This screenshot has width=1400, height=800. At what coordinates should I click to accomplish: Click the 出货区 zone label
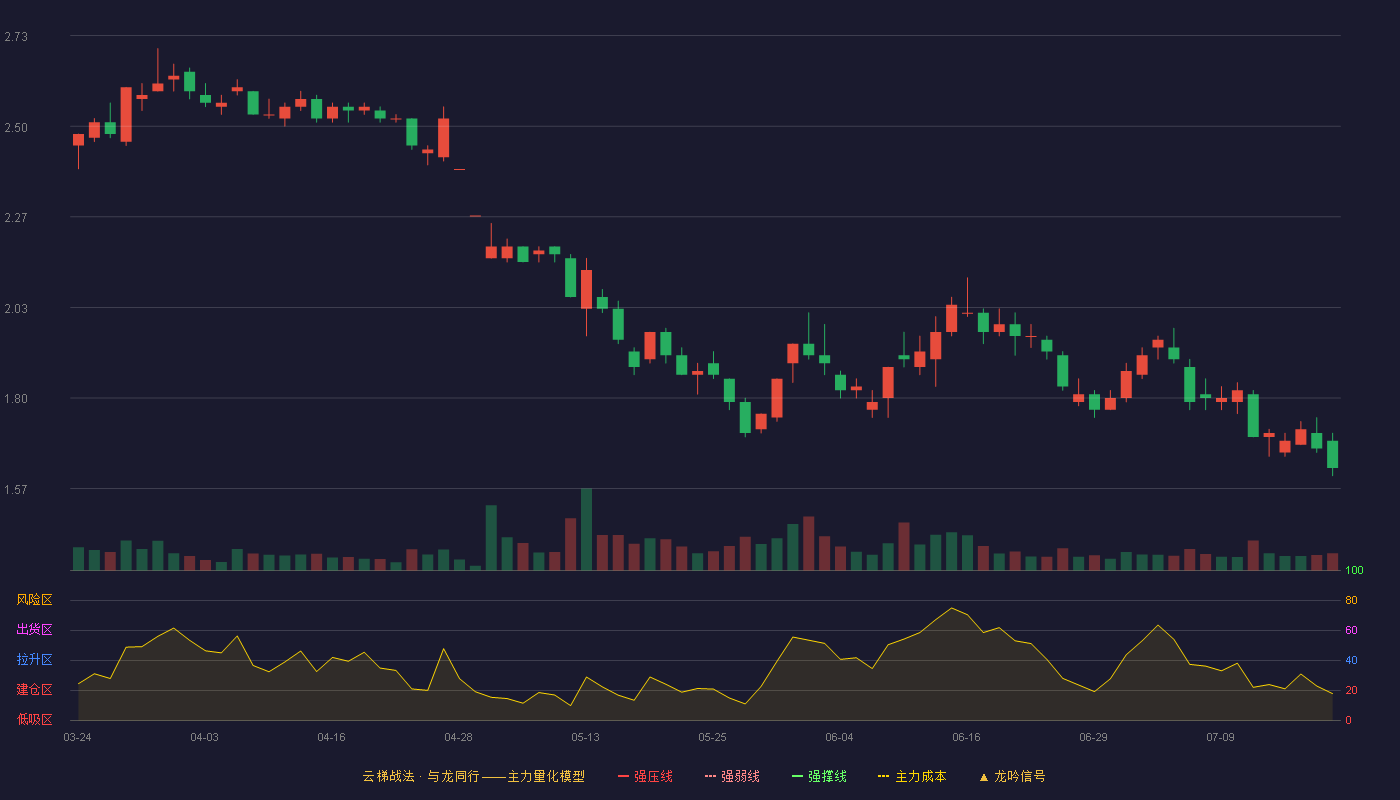[x=34, y=630]
